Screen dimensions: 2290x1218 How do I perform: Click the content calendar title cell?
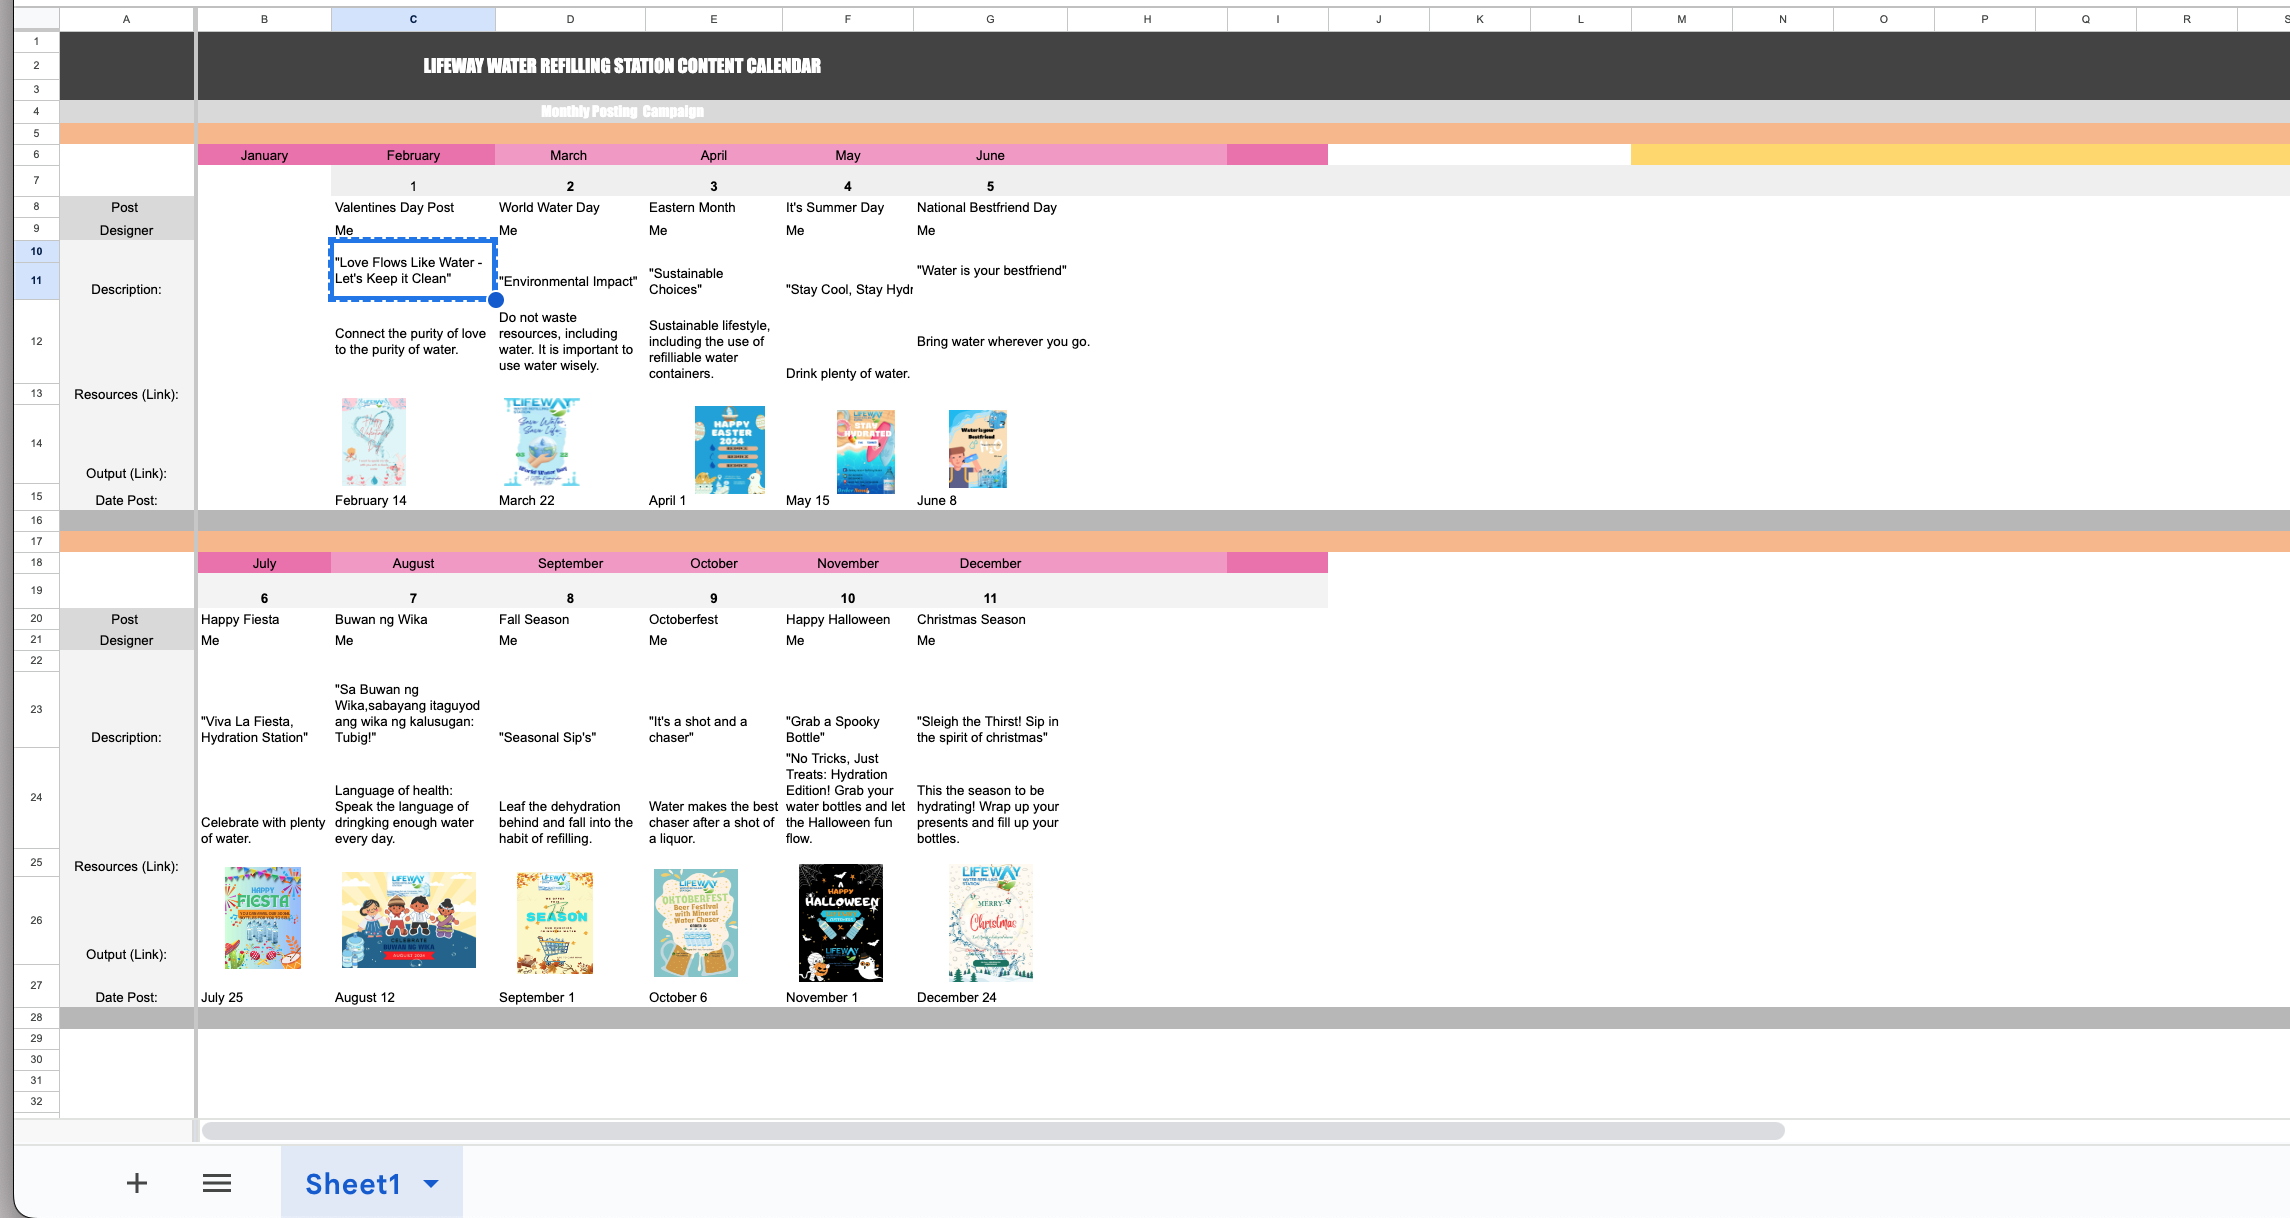(x=622, y=66)
